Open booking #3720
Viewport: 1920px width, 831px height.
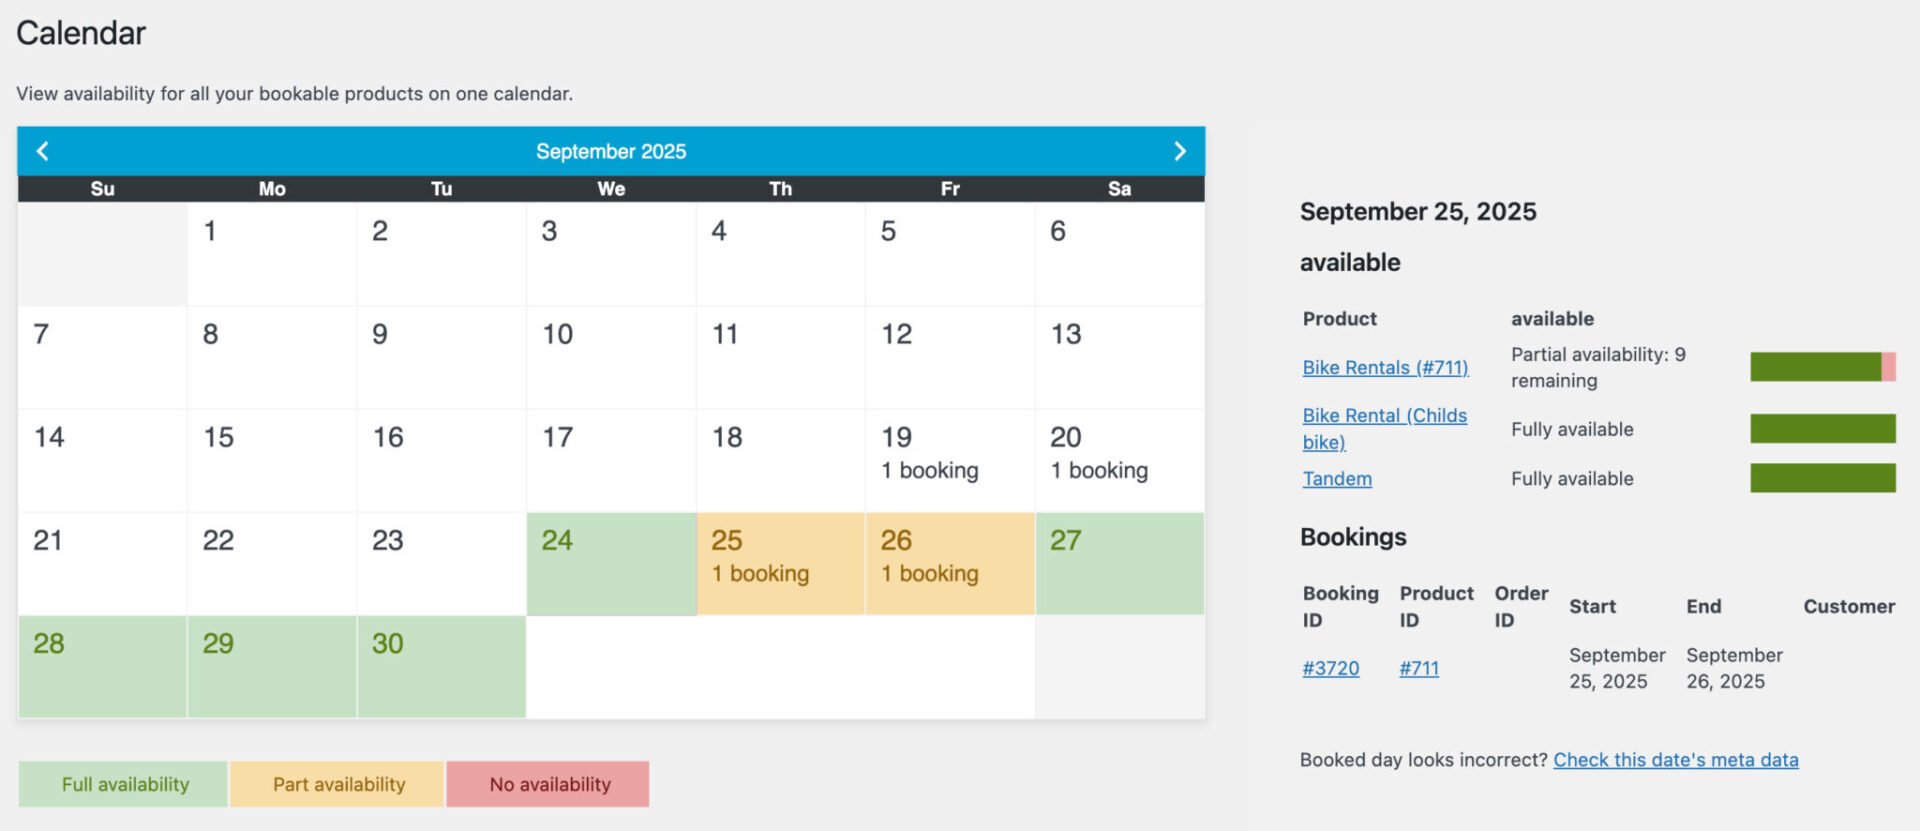pos(1330,668)
